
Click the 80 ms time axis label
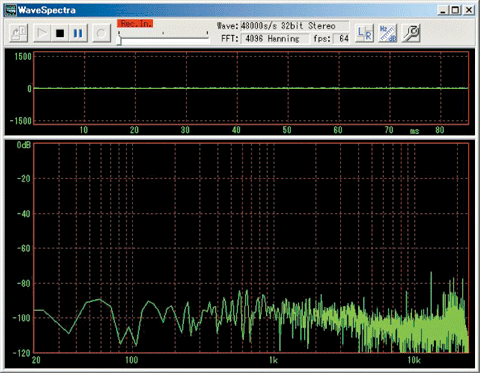pos(440,130)
